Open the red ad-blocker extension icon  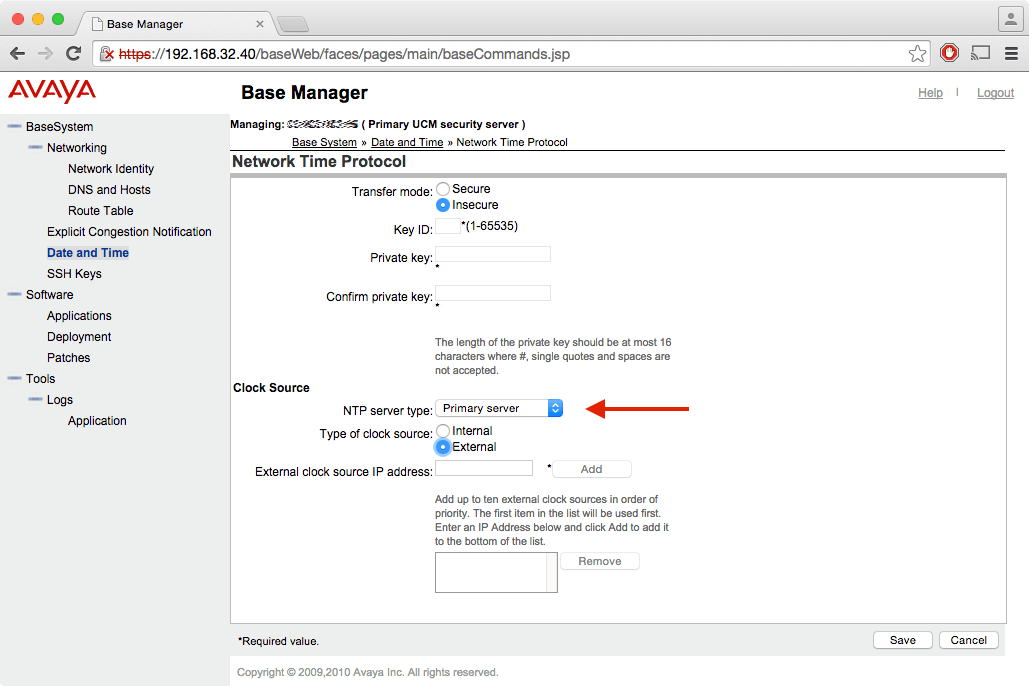coord(949,53)
